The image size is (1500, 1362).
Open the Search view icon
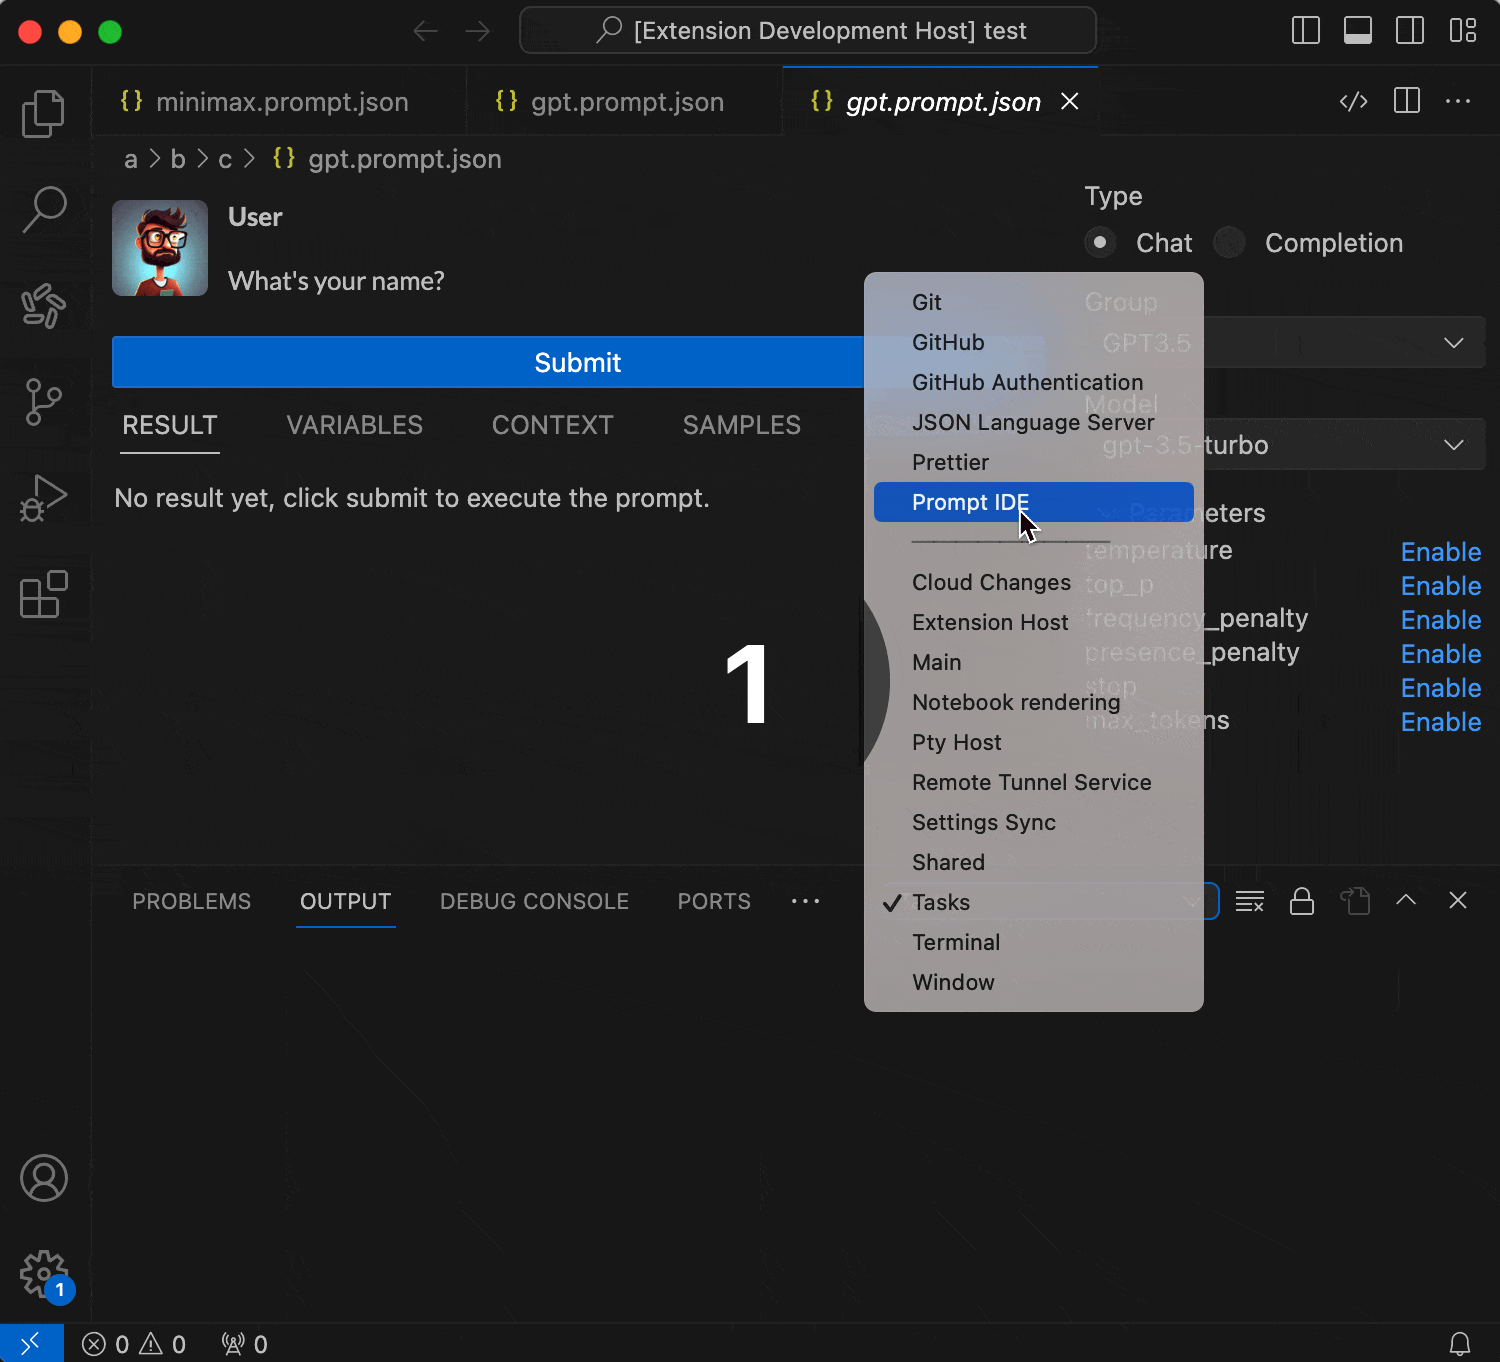pos(43,210)
